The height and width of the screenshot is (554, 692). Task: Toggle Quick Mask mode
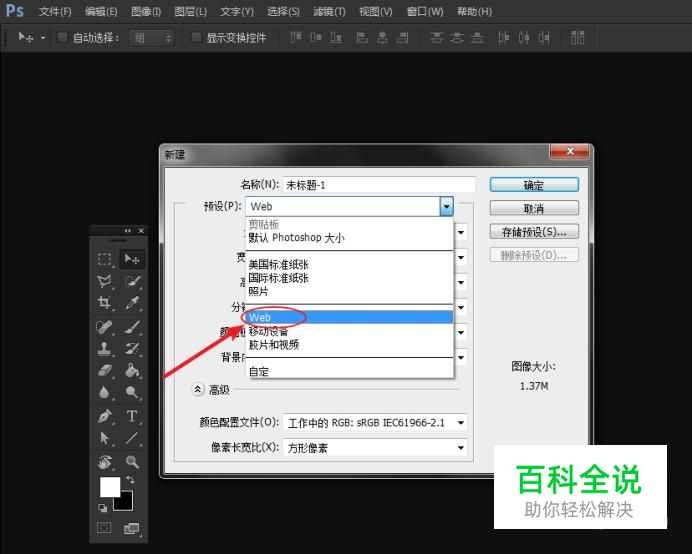click(x=104, y=528)
